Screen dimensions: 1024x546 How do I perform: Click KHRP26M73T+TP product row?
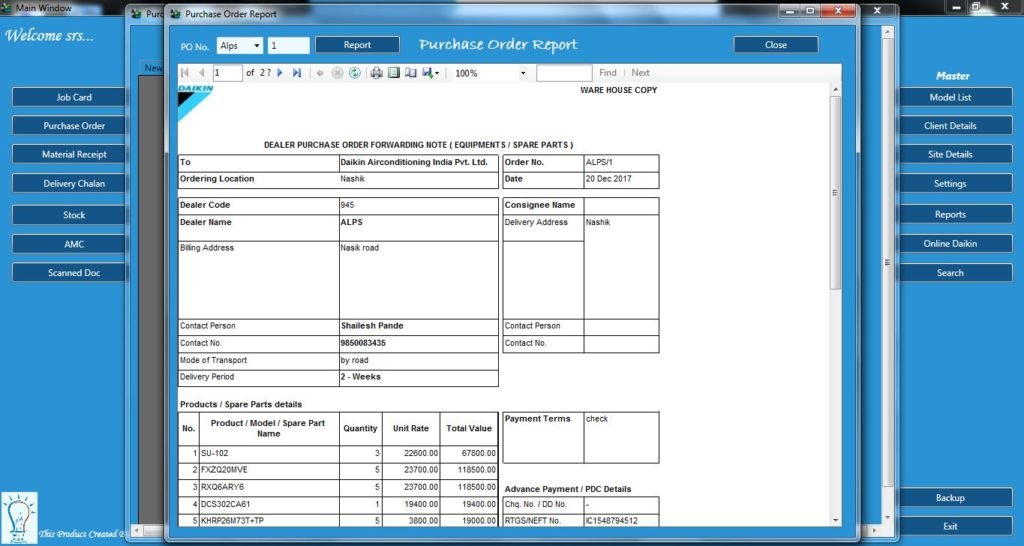pyautogui.click(x=338, y=521)
